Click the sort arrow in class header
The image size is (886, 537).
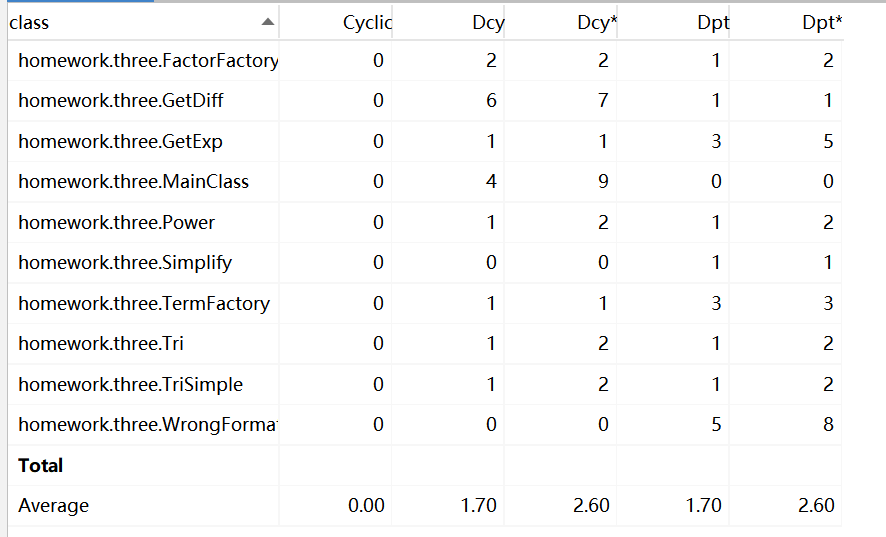tap(267, 21)
